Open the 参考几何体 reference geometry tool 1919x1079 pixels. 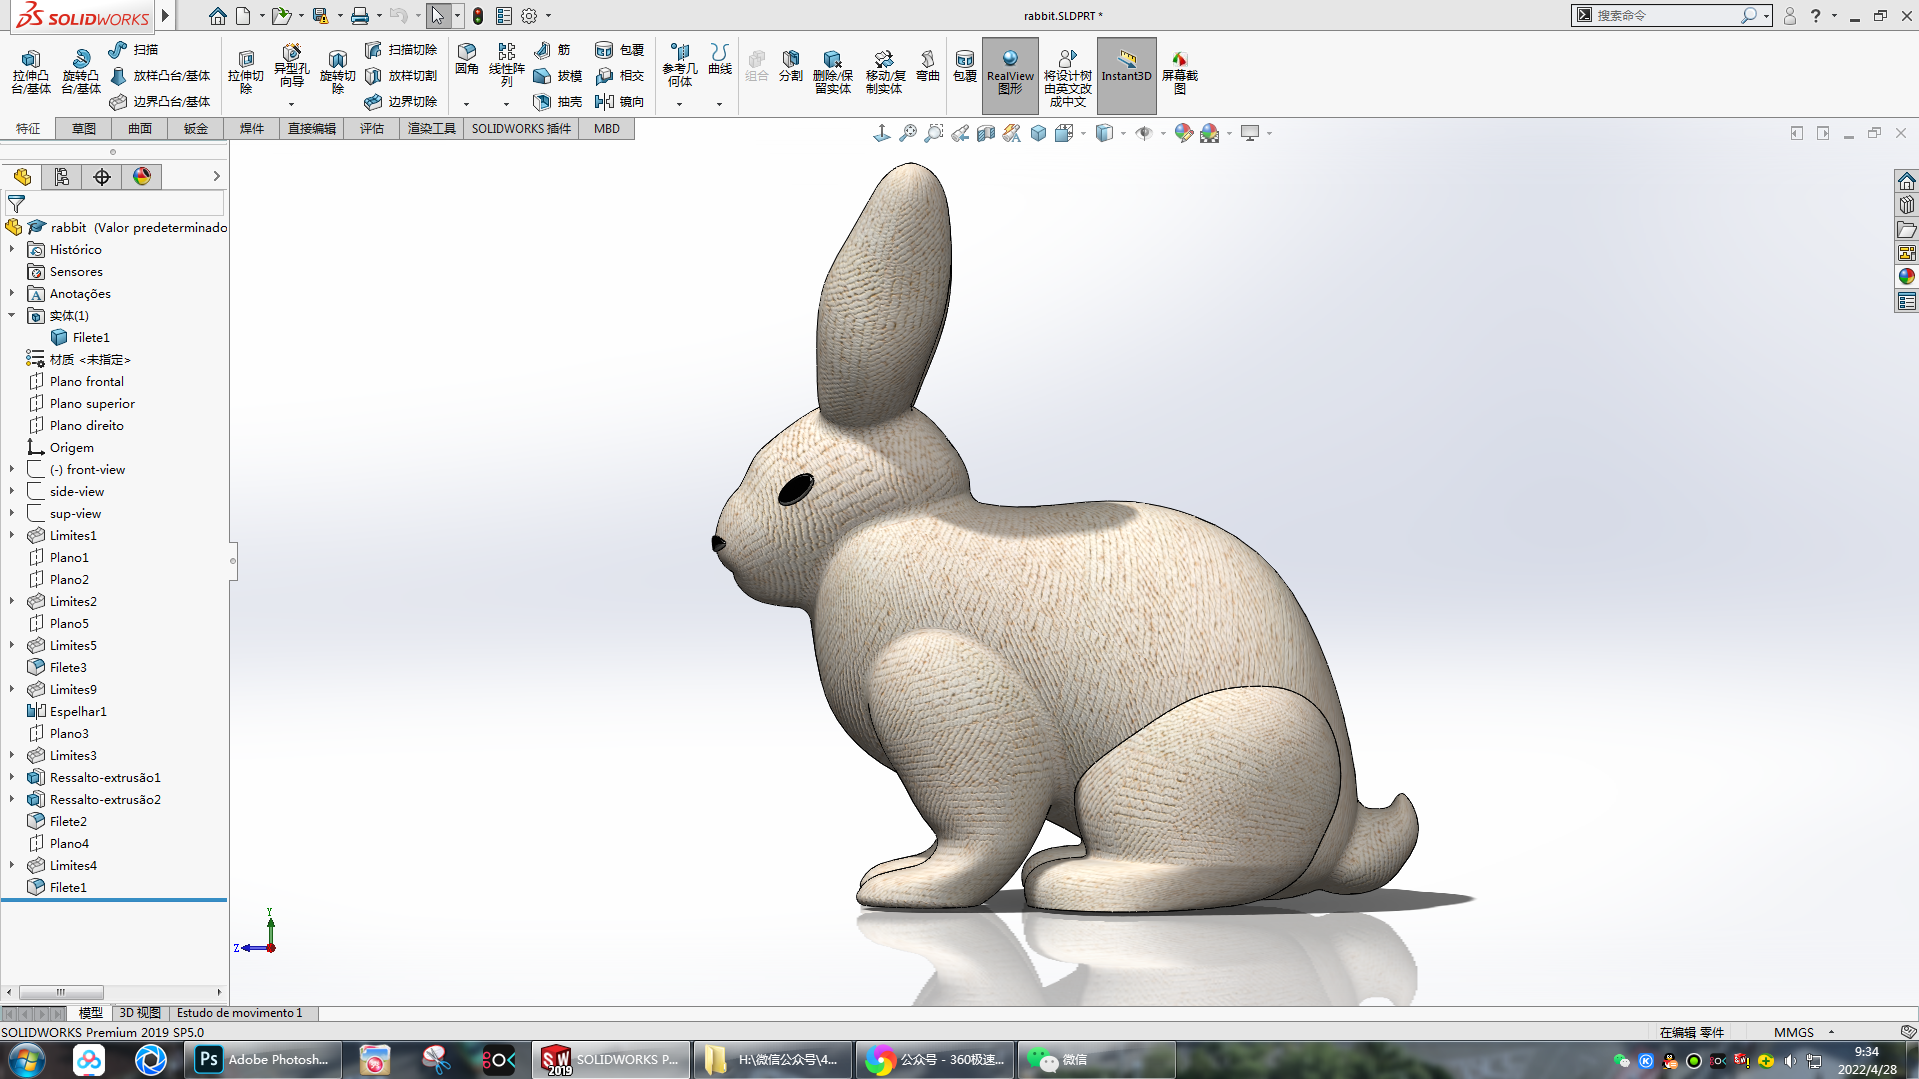680,65
